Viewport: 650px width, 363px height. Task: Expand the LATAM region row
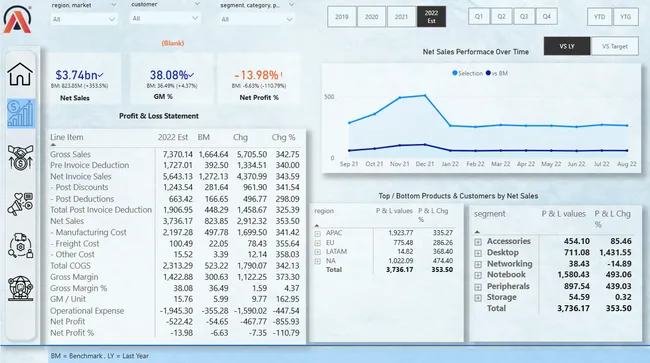point(318,252)
